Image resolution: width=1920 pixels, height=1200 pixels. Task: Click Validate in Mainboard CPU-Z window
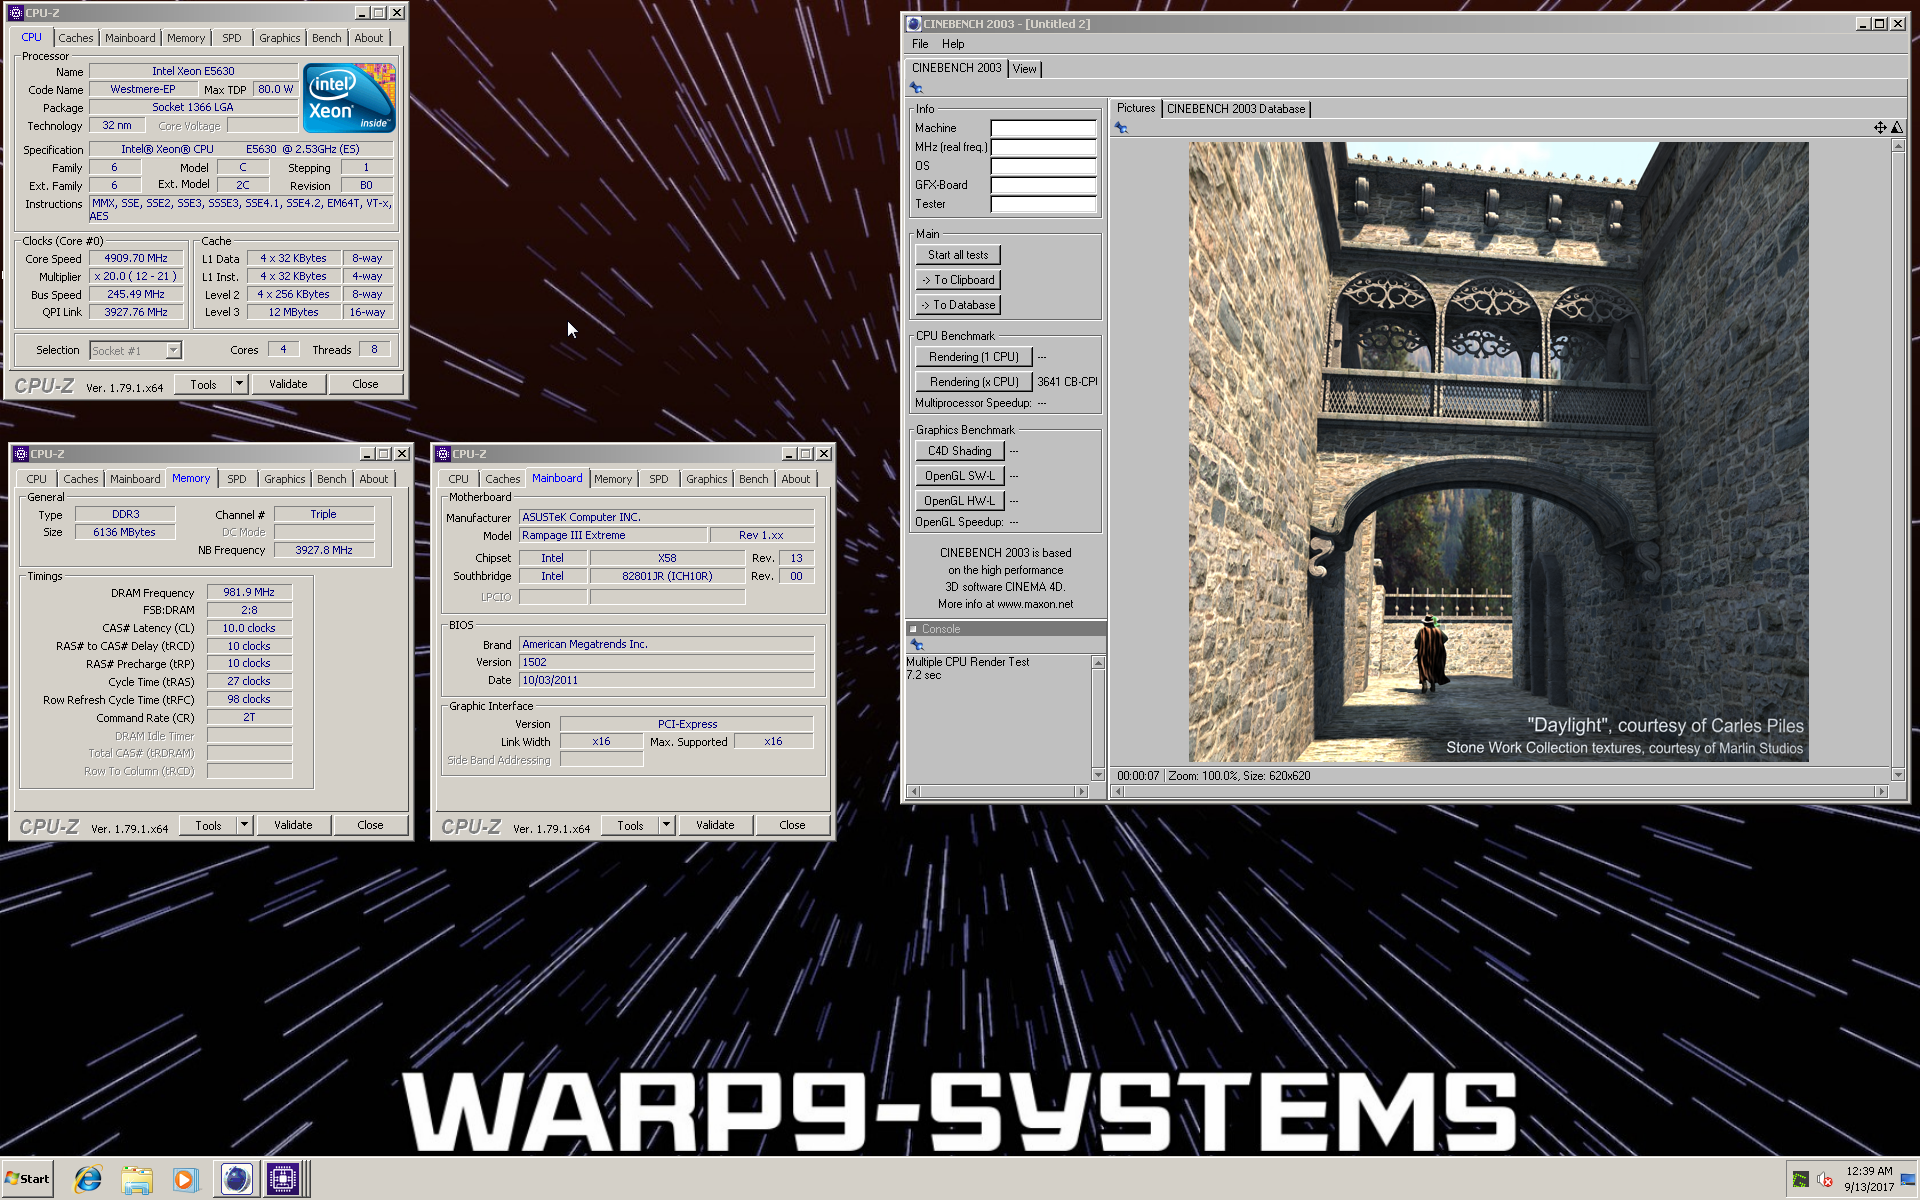715,825
